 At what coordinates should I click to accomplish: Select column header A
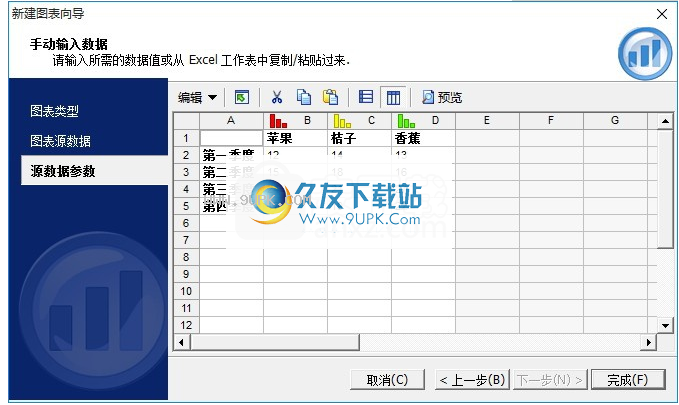coord(231,120)
